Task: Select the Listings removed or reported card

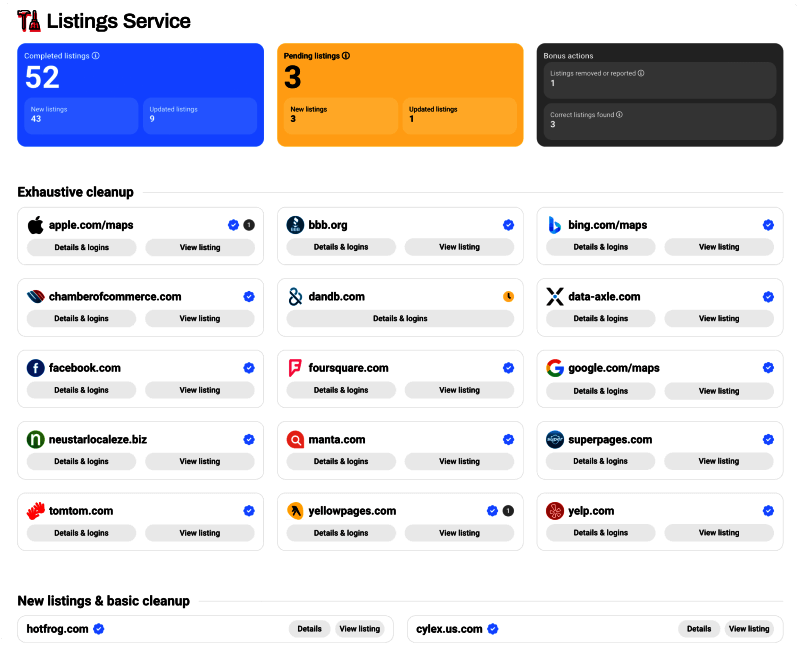Action: point(656,79)
